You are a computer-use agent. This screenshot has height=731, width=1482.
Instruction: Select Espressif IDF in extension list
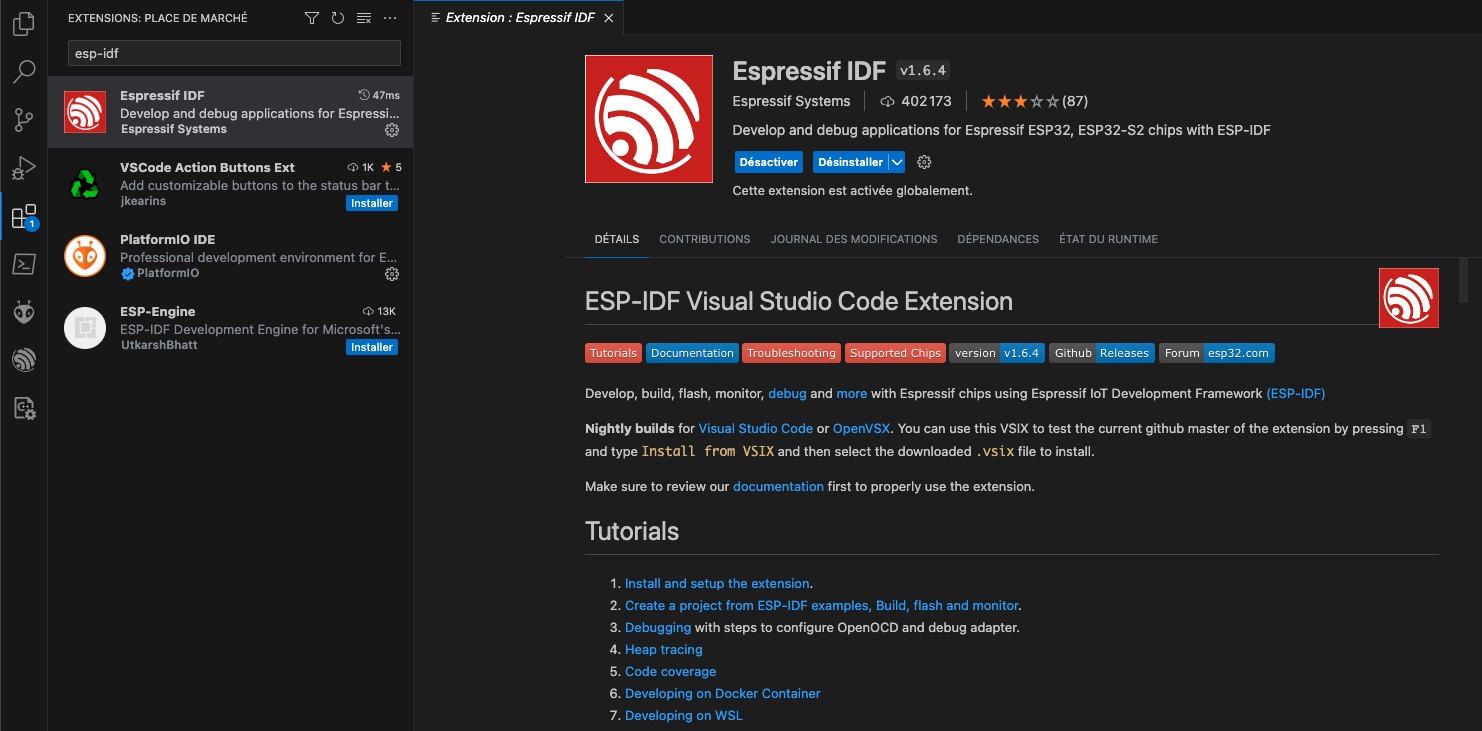[231, 112]
